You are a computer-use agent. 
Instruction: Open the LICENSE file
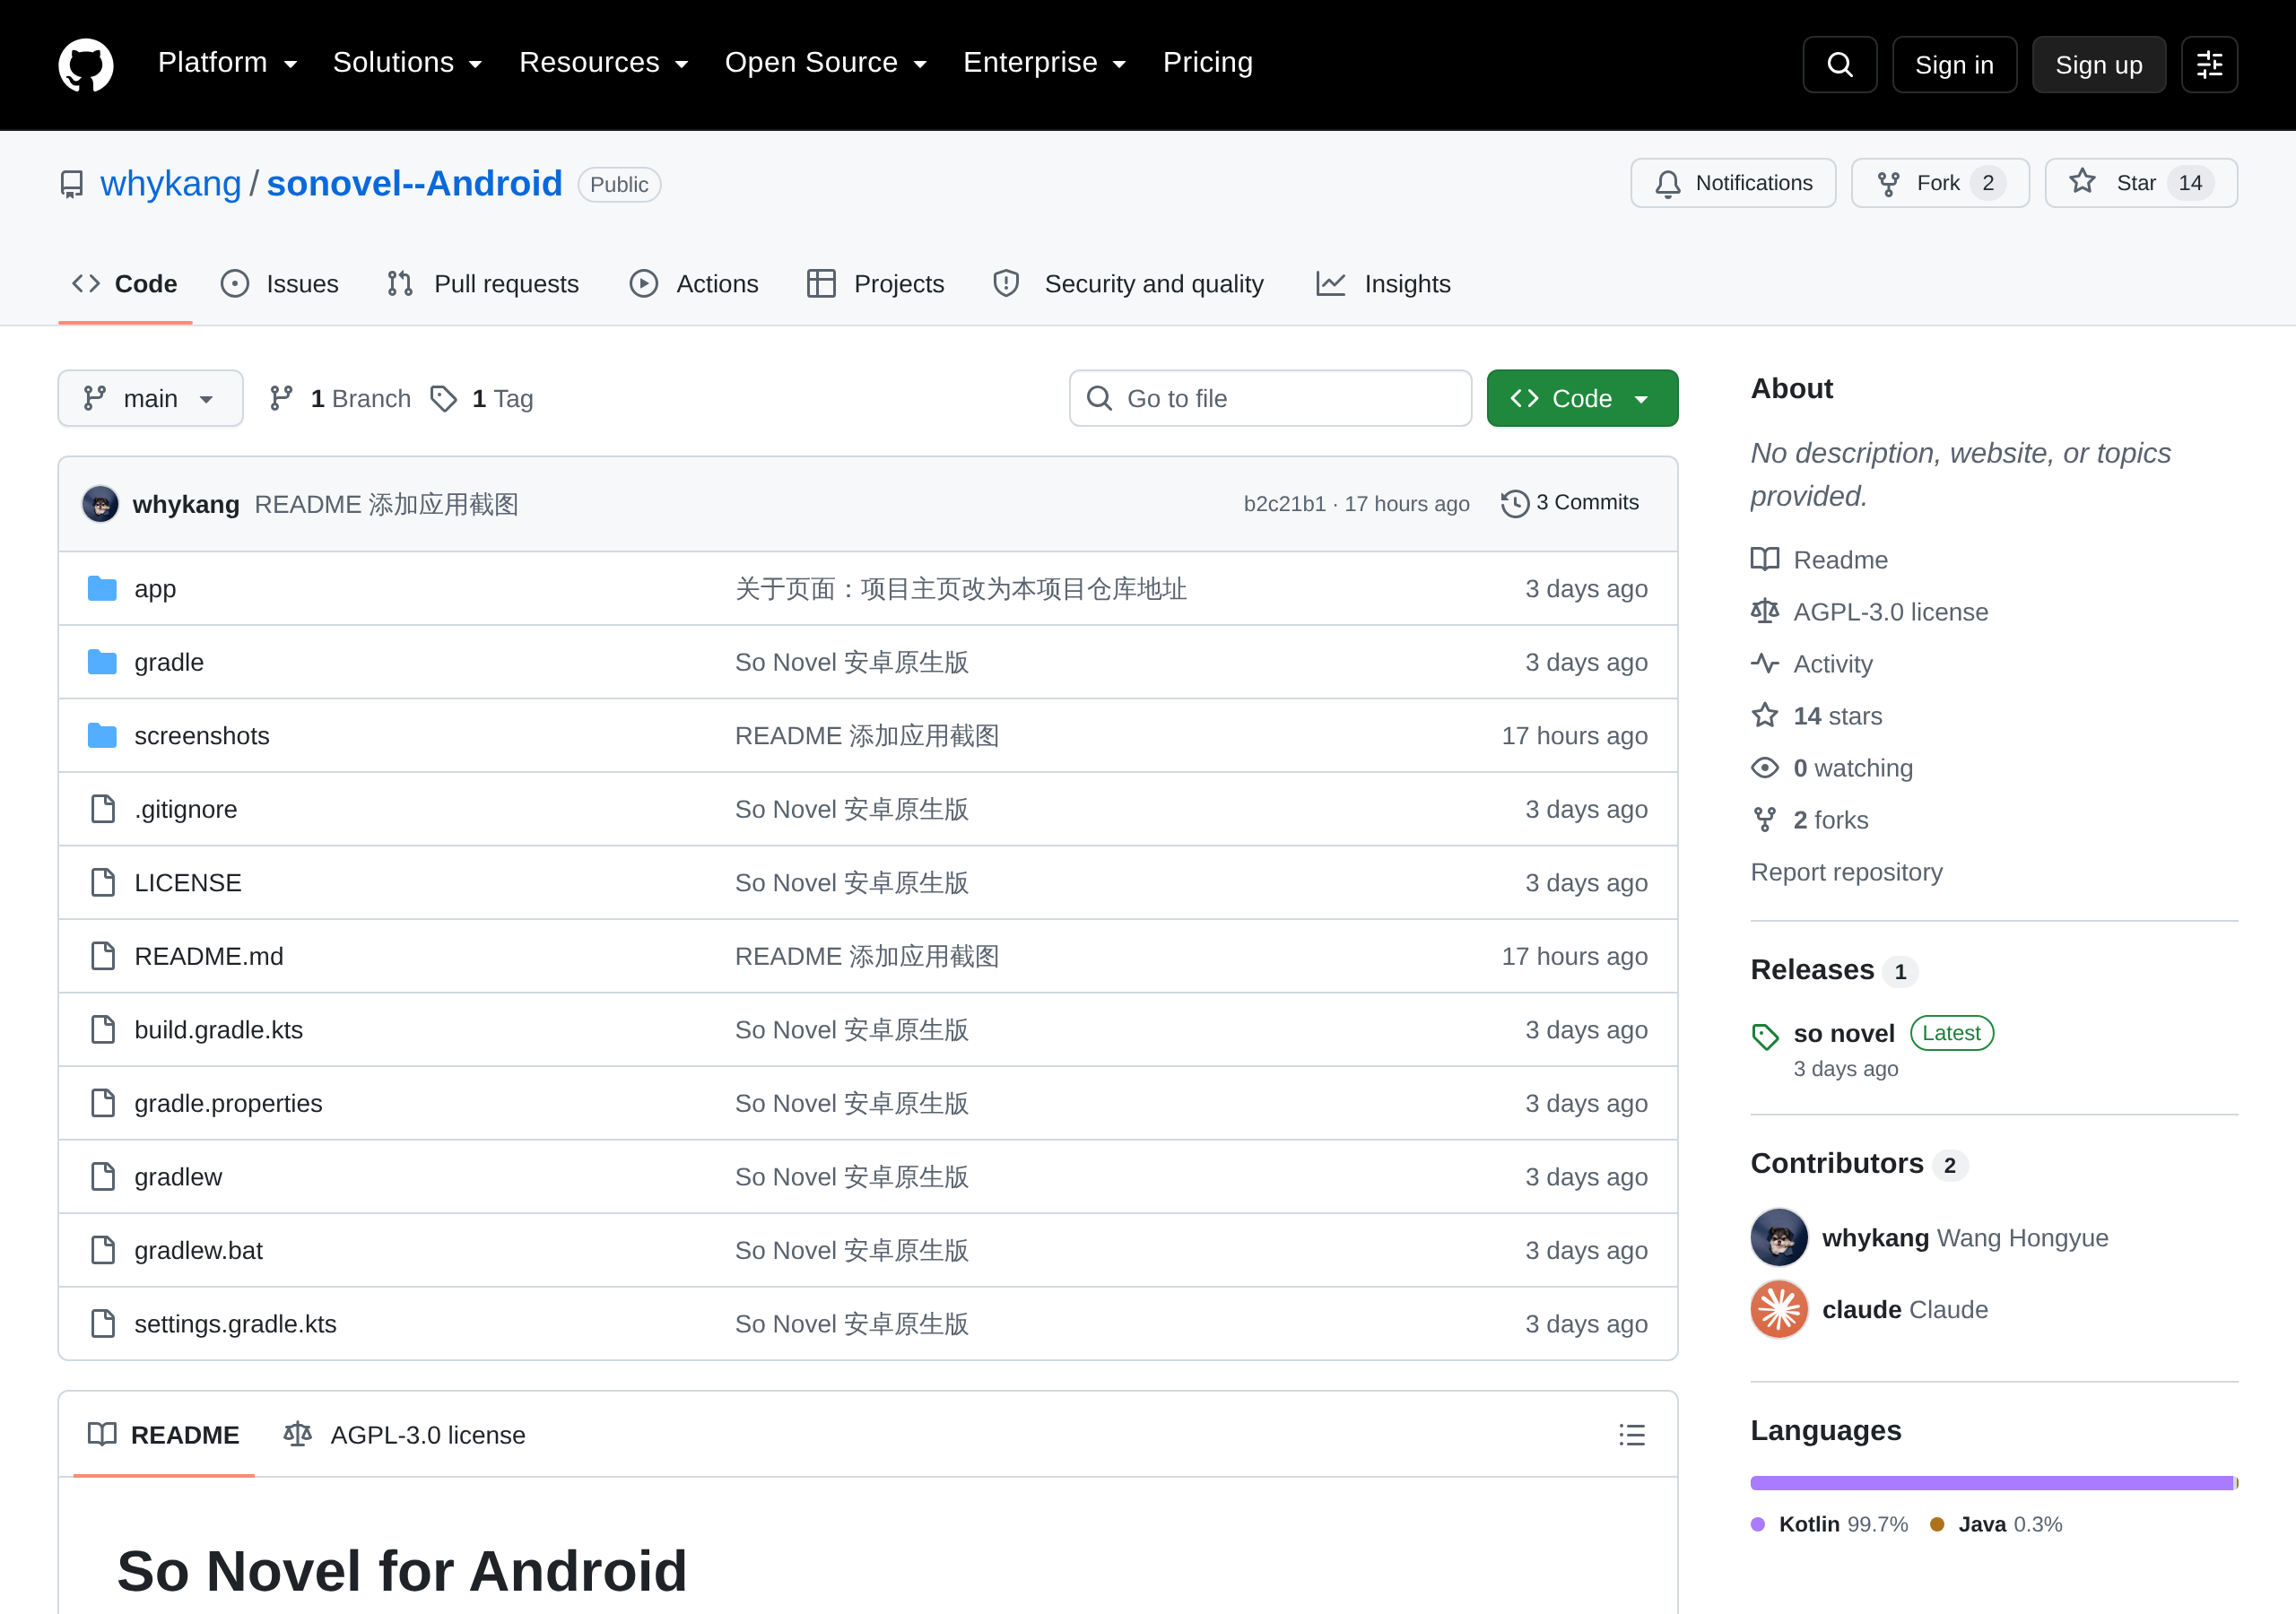click(x=188, y=883)
